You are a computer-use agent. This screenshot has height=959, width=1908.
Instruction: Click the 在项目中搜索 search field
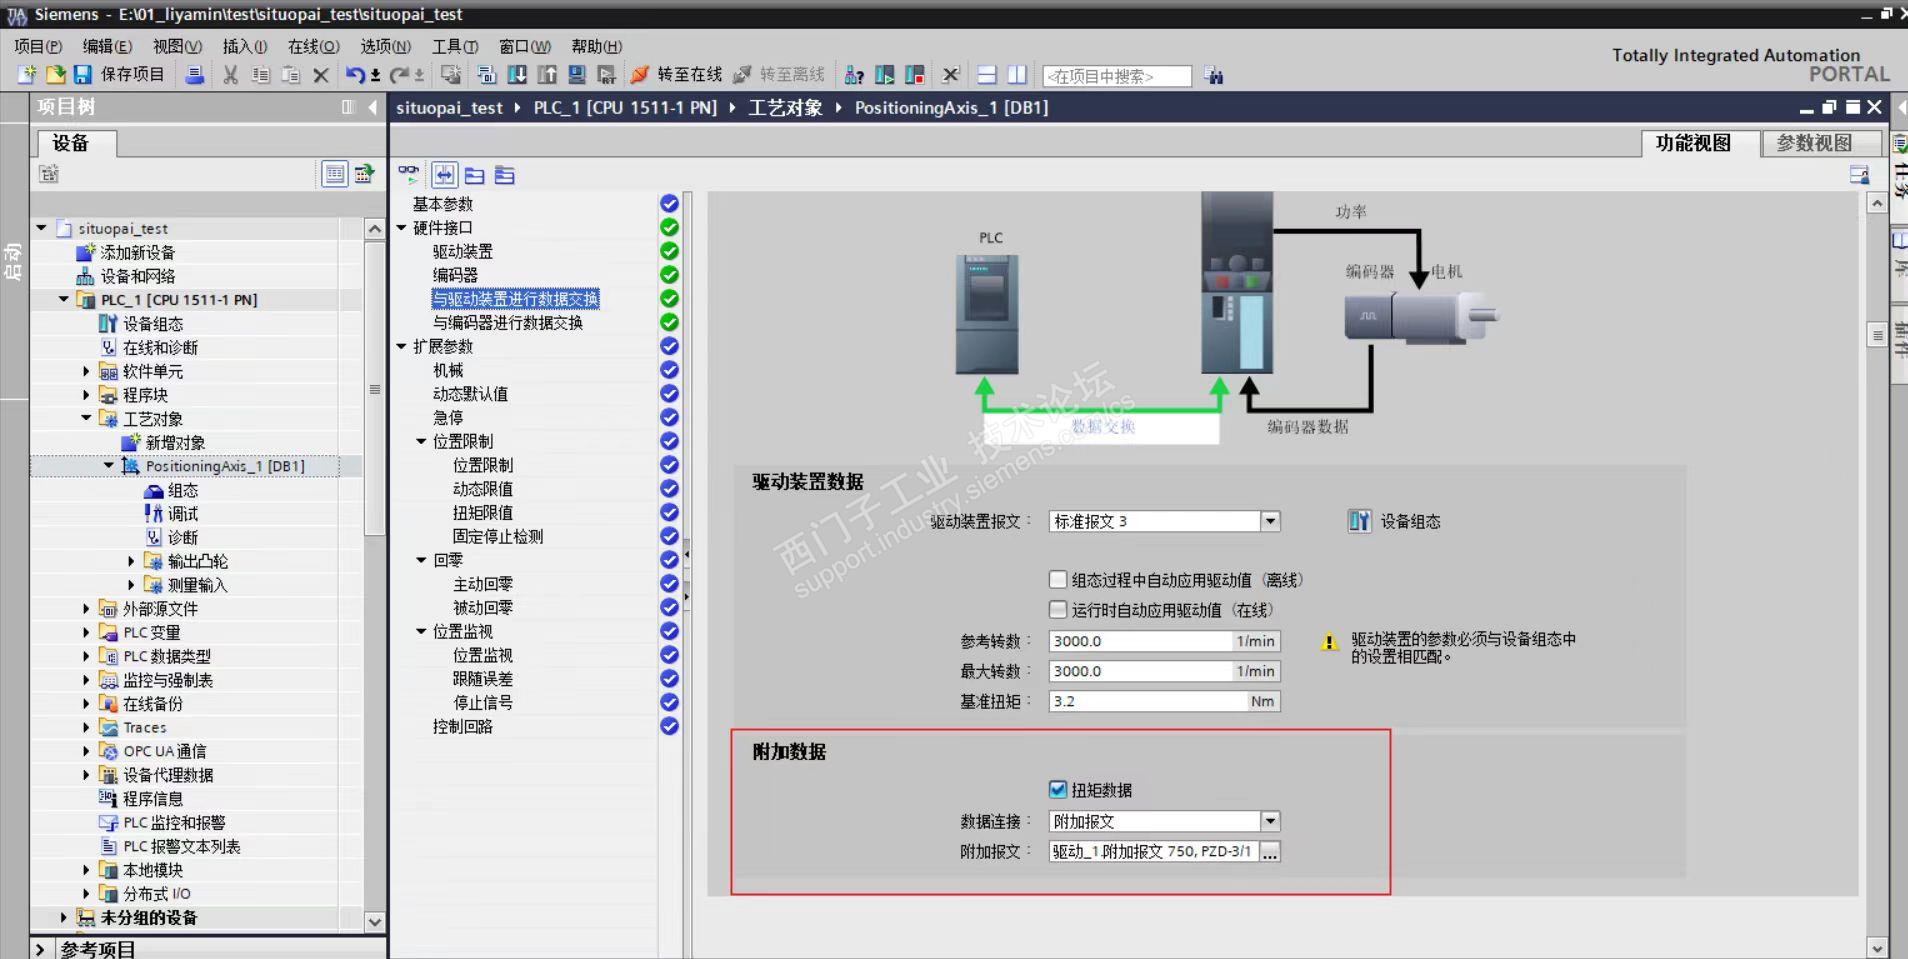point(1117,76)
